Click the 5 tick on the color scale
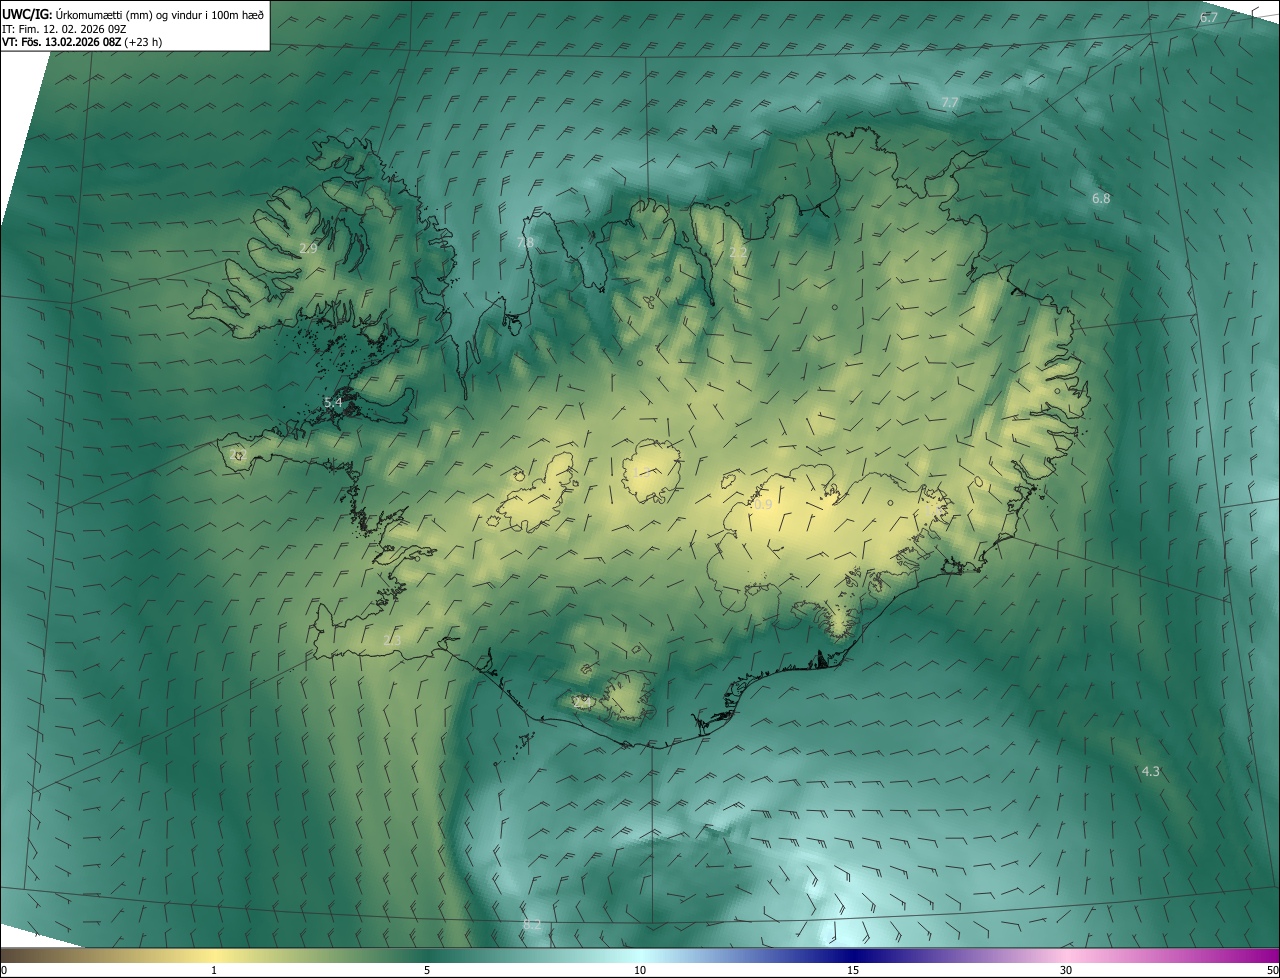The height and width of the screenshot is (978, 1280). tap(427, 970)
